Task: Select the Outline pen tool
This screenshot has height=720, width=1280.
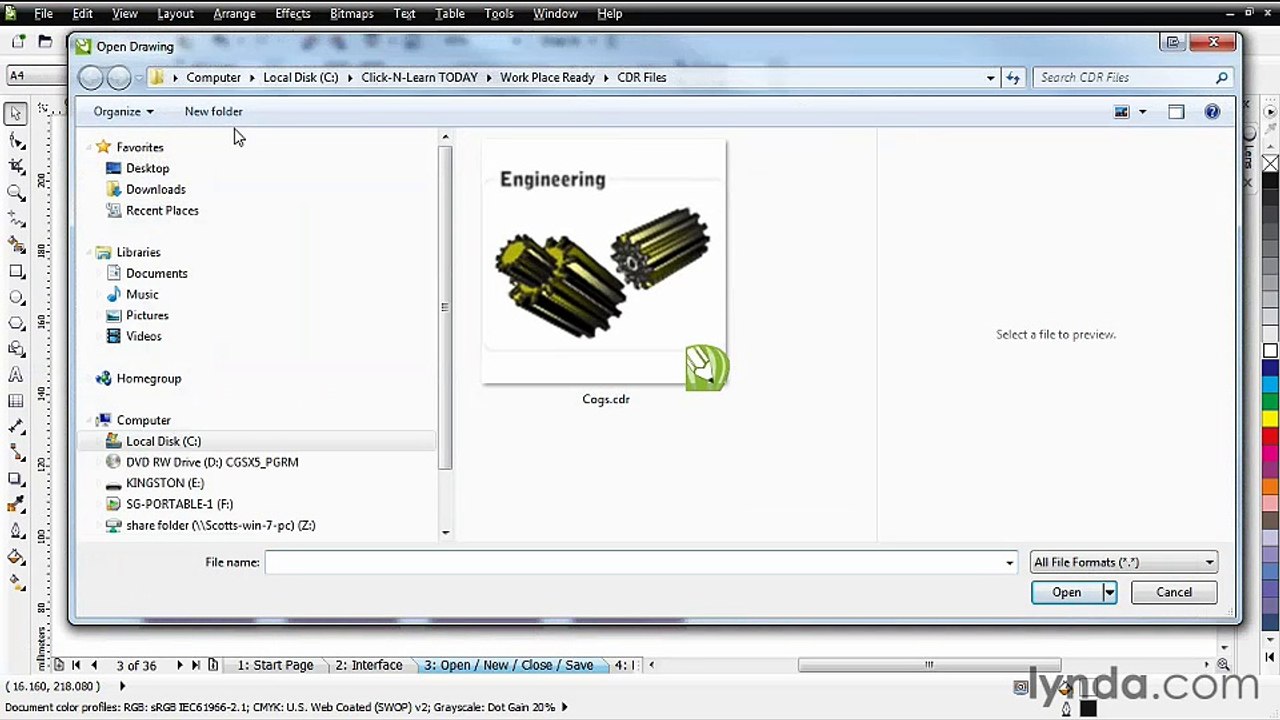Action: [16, 531]
